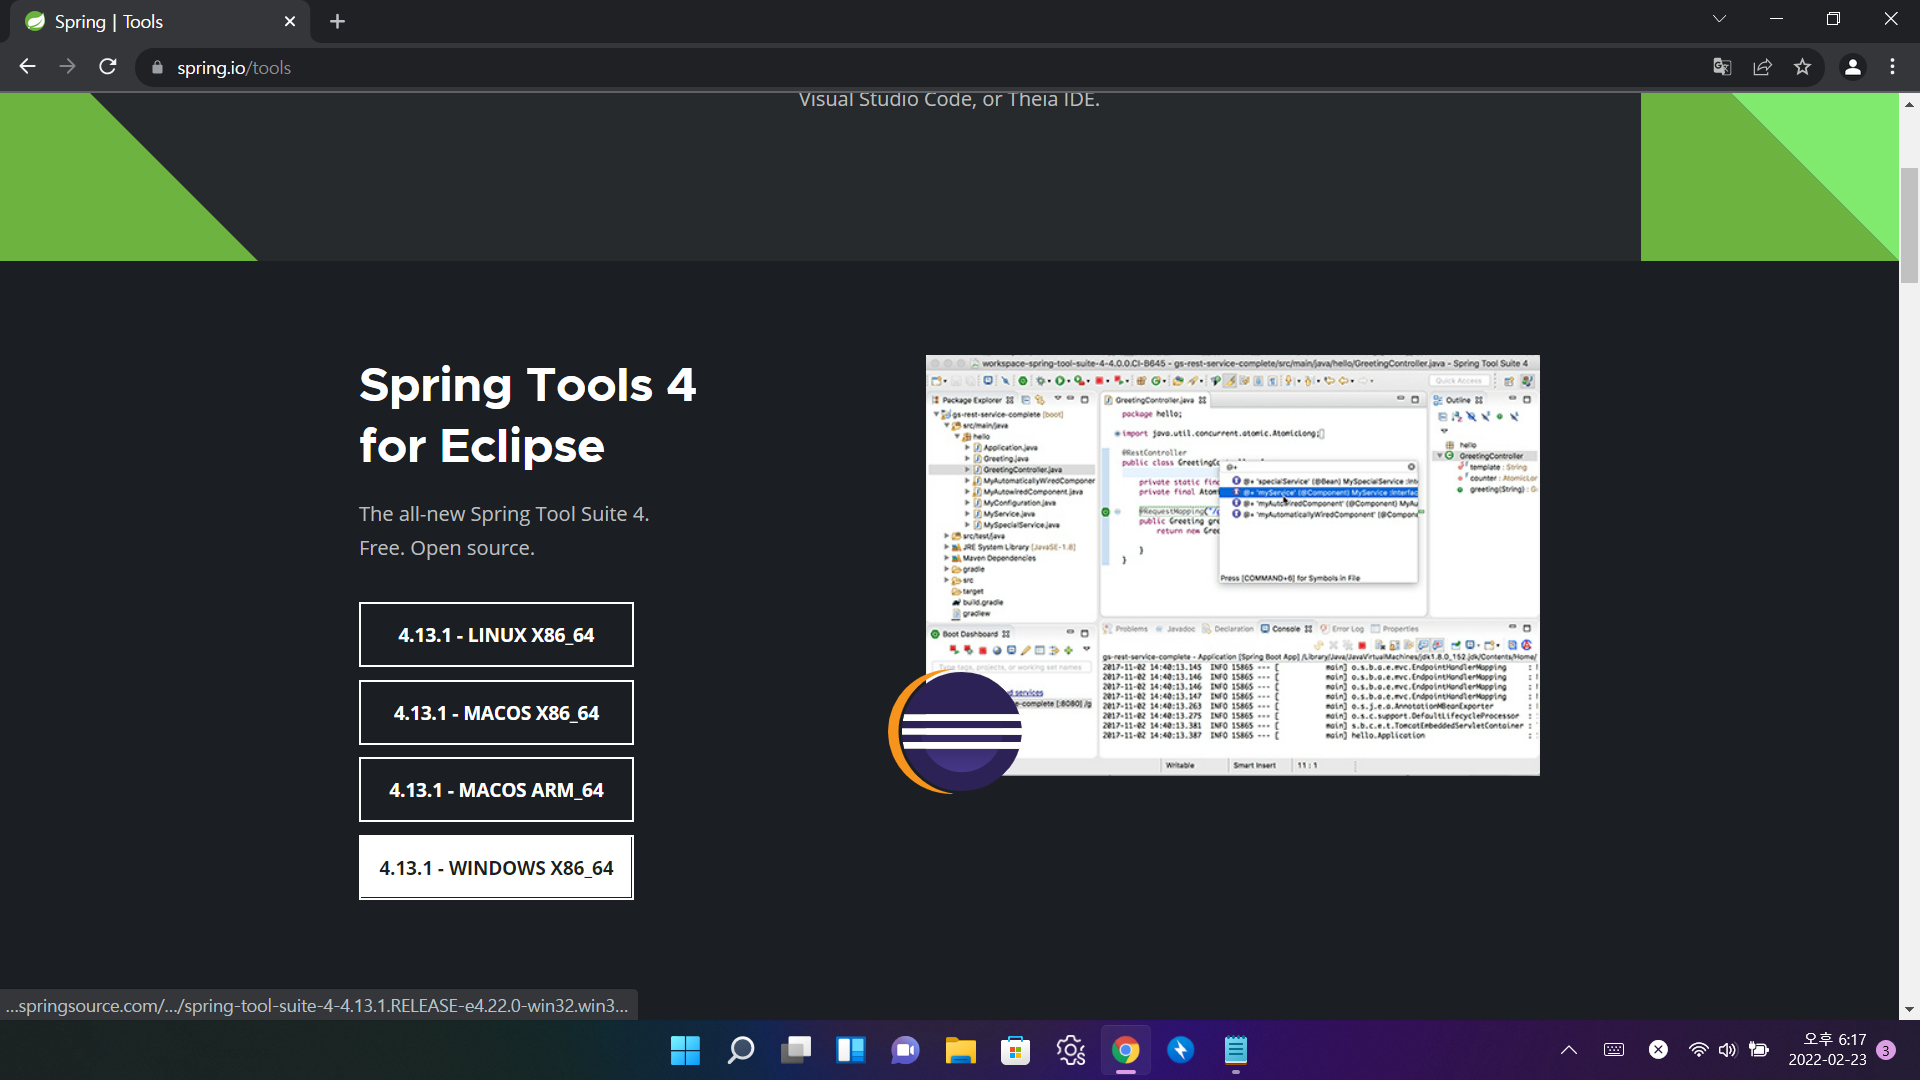The image size is (1920, 1080).
Task: Open the Chrome three-dot menu
Action: [x=1892, y=66]
